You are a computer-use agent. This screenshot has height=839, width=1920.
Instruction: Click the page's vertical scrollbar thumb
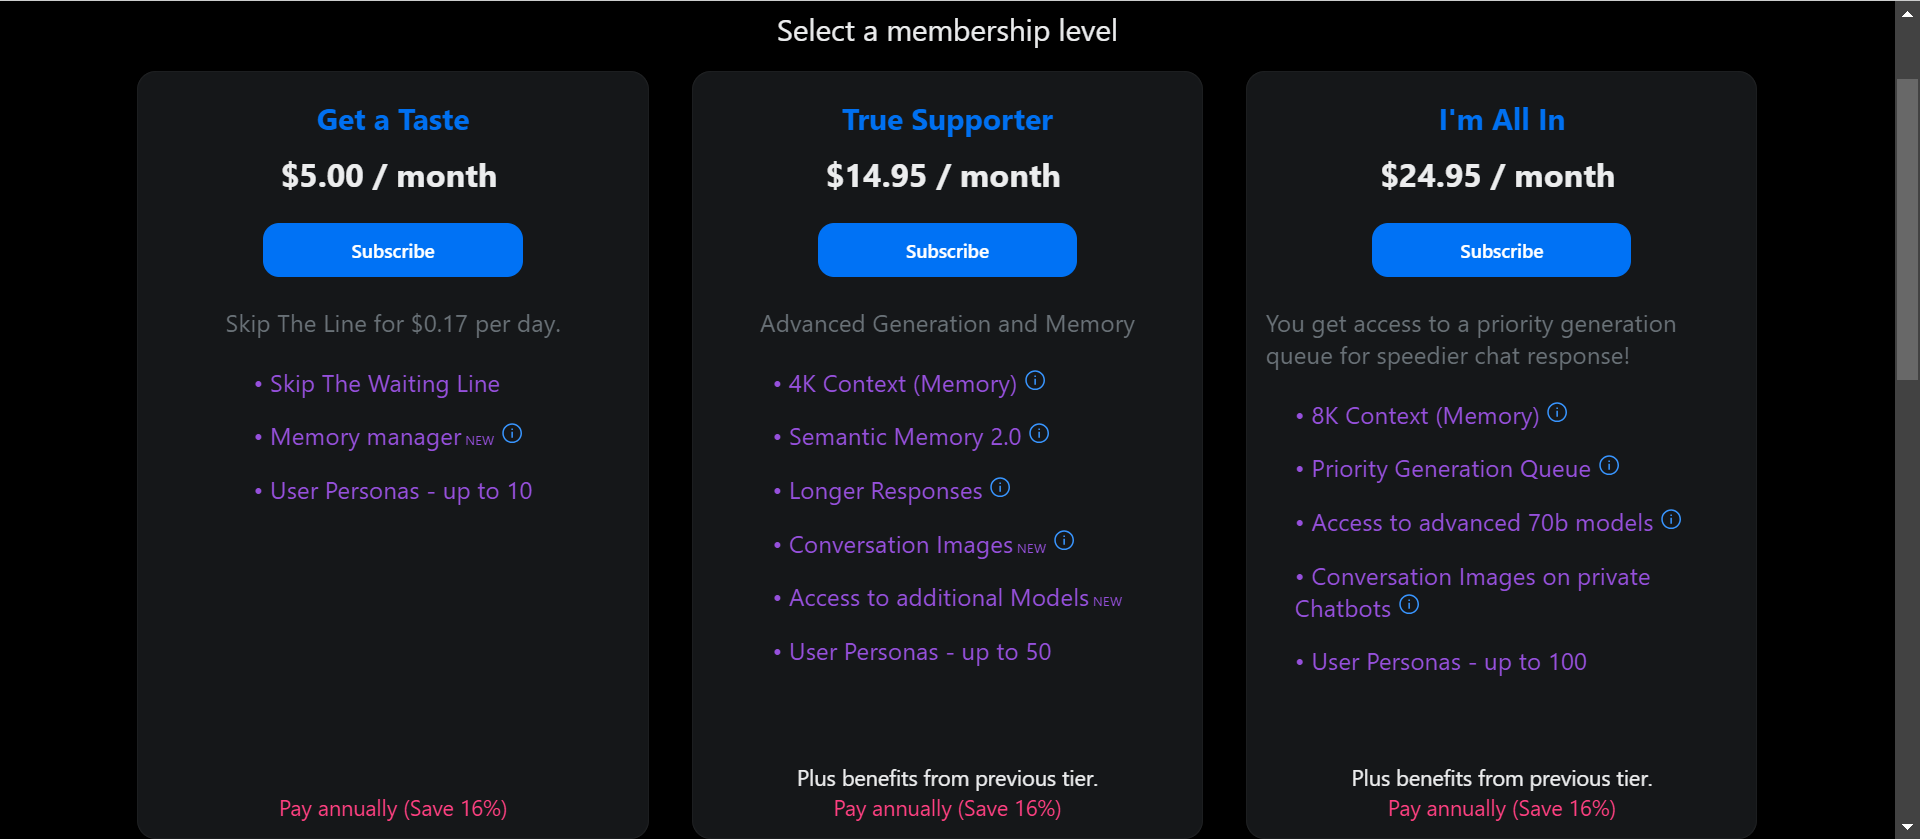[x=1907, y=230]
